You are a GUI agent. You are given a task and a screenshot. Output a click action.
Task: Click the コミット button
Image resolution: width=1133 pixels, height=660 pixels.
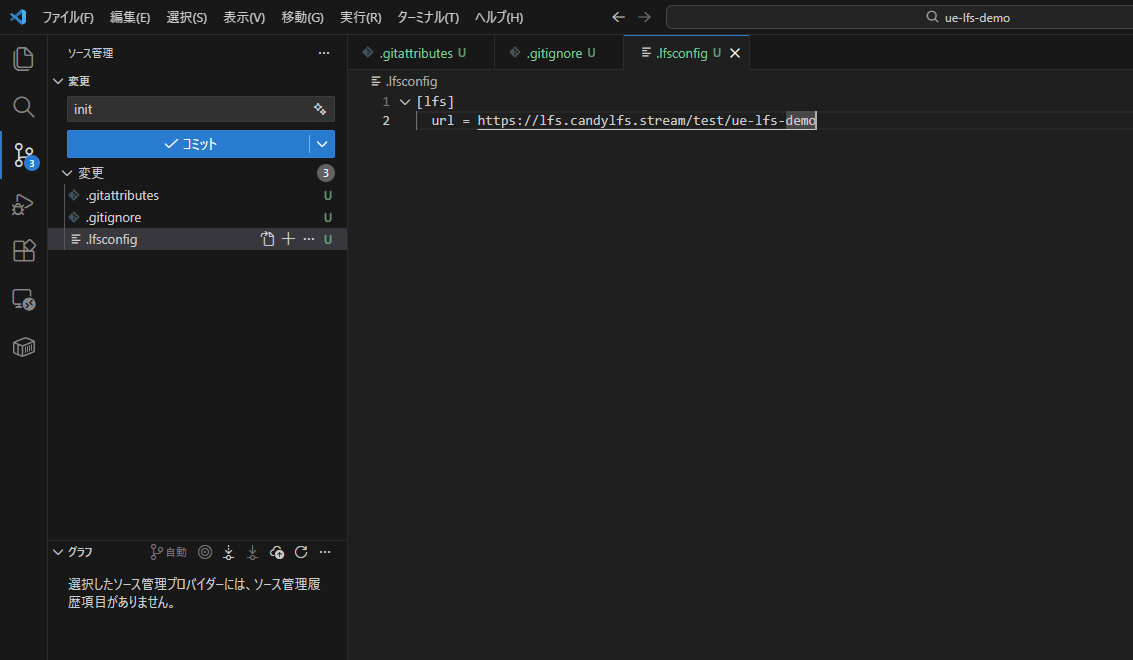188,144
